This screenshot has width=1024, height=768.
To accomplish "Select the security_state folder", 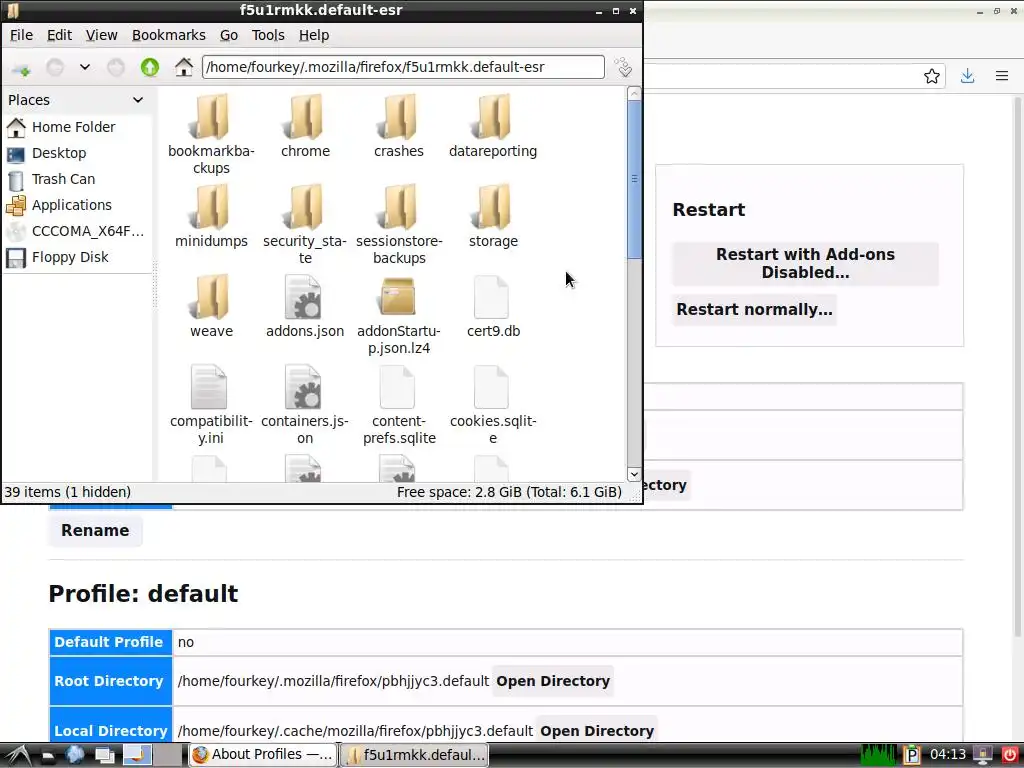I will pyautogui.click(x=305, y=223).
